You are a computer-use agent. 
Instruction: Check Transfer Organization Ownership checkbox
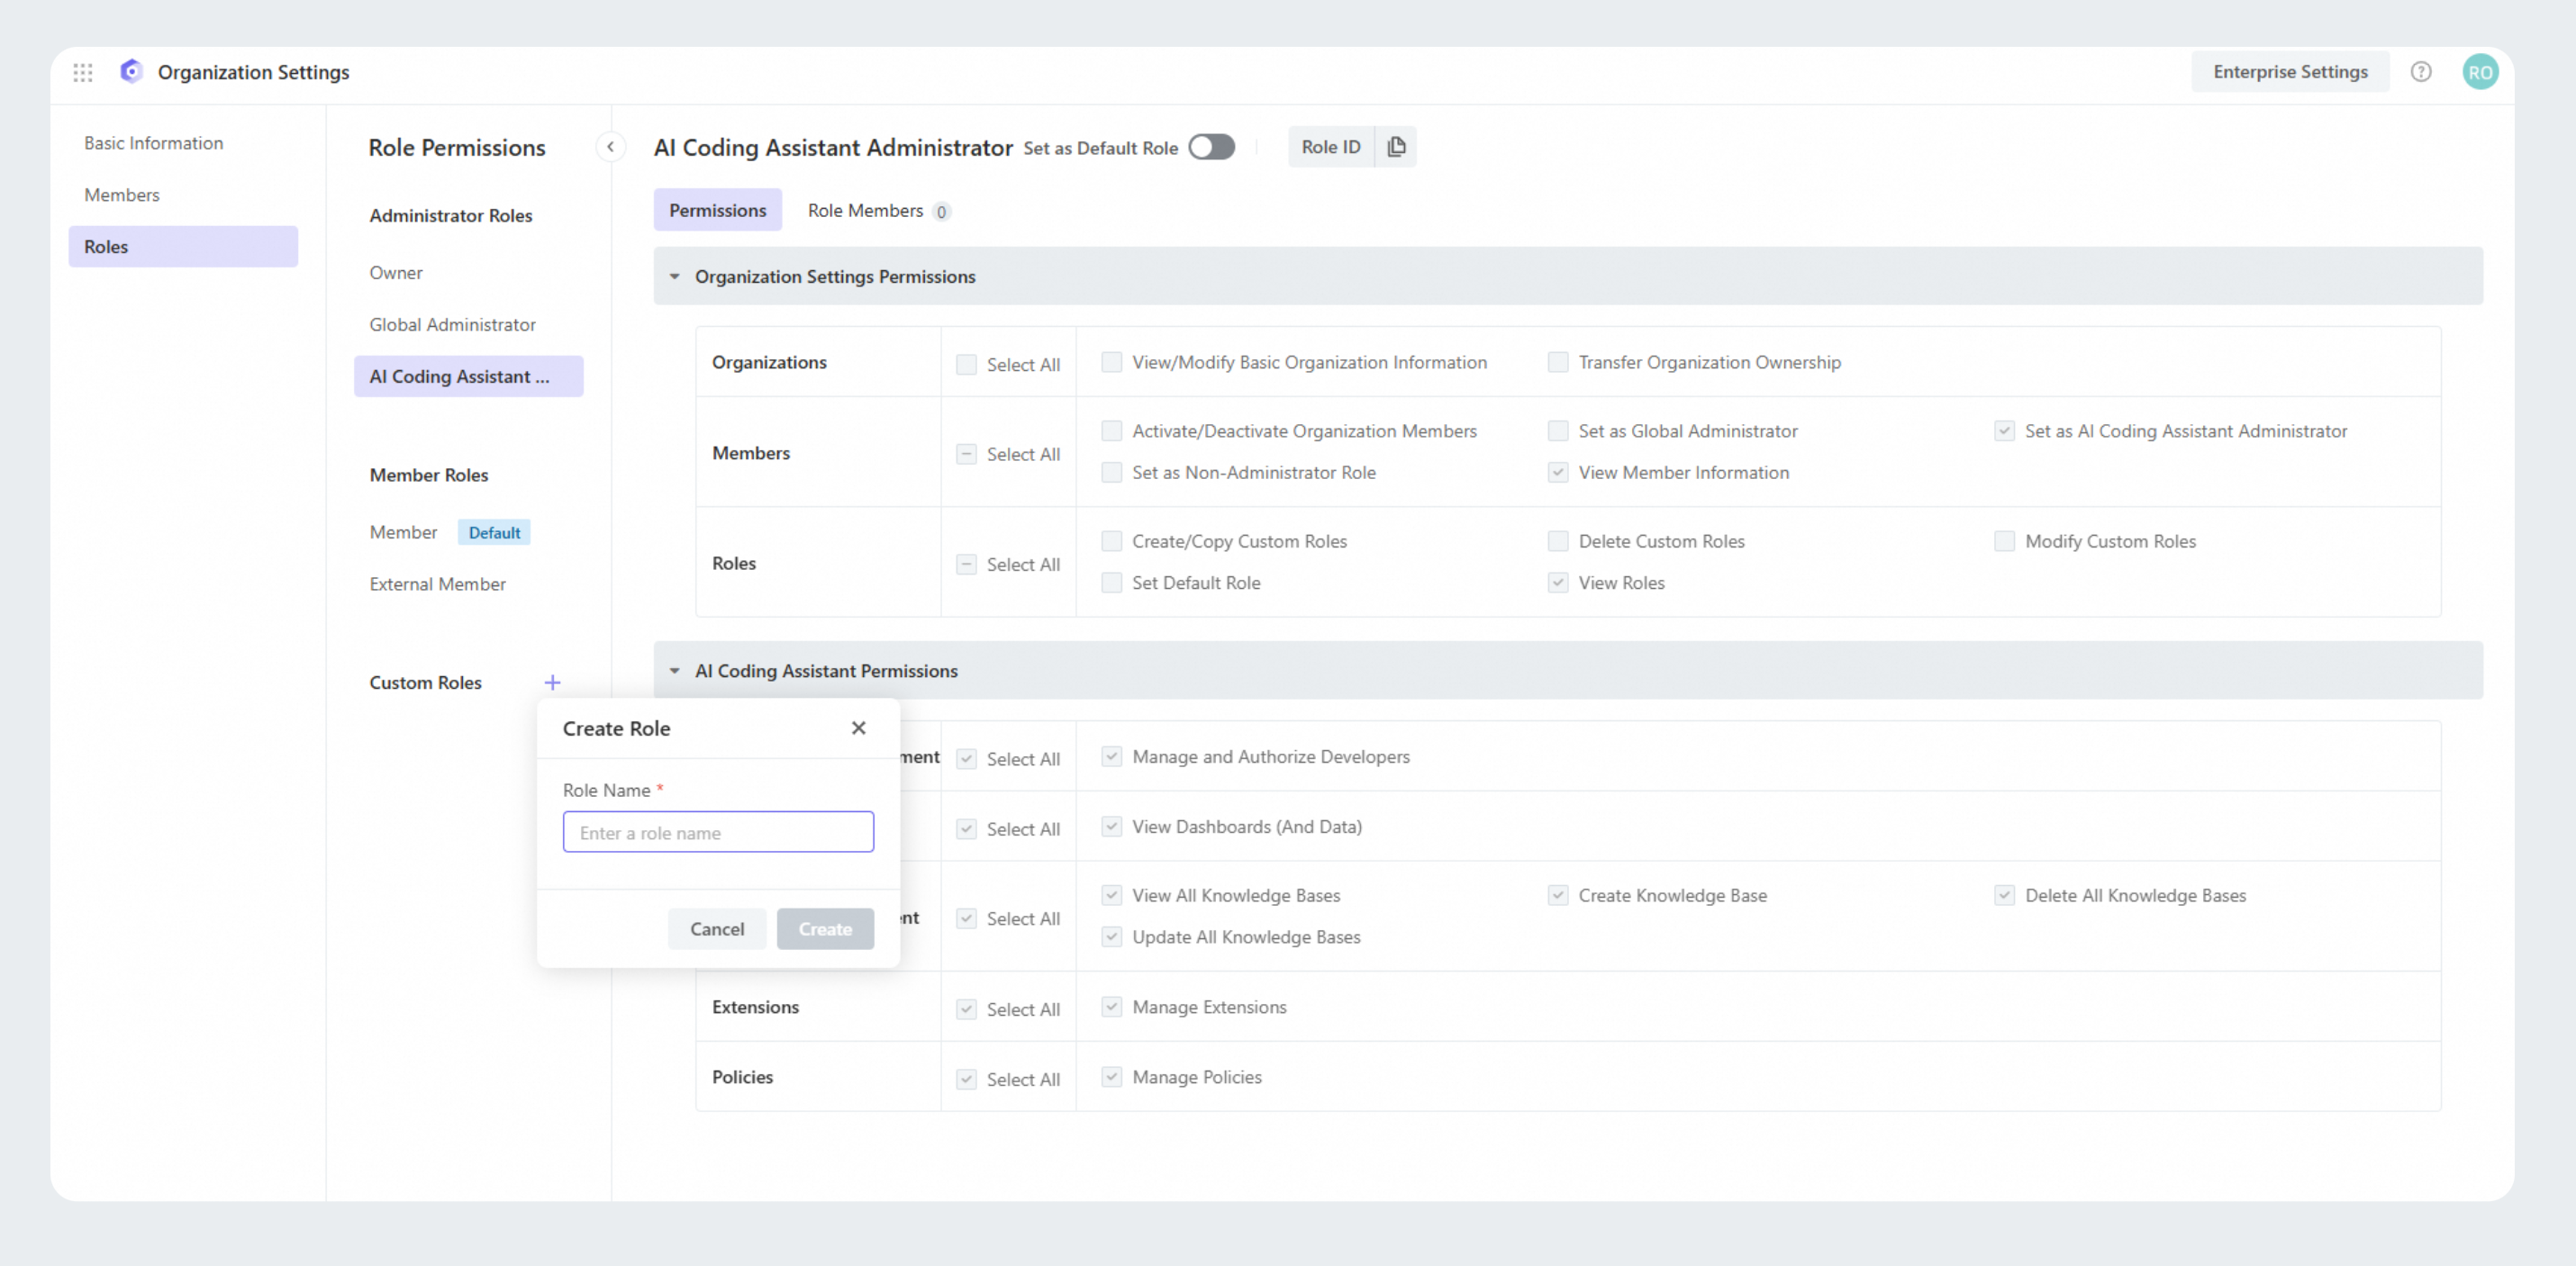tap(1557, 362)
